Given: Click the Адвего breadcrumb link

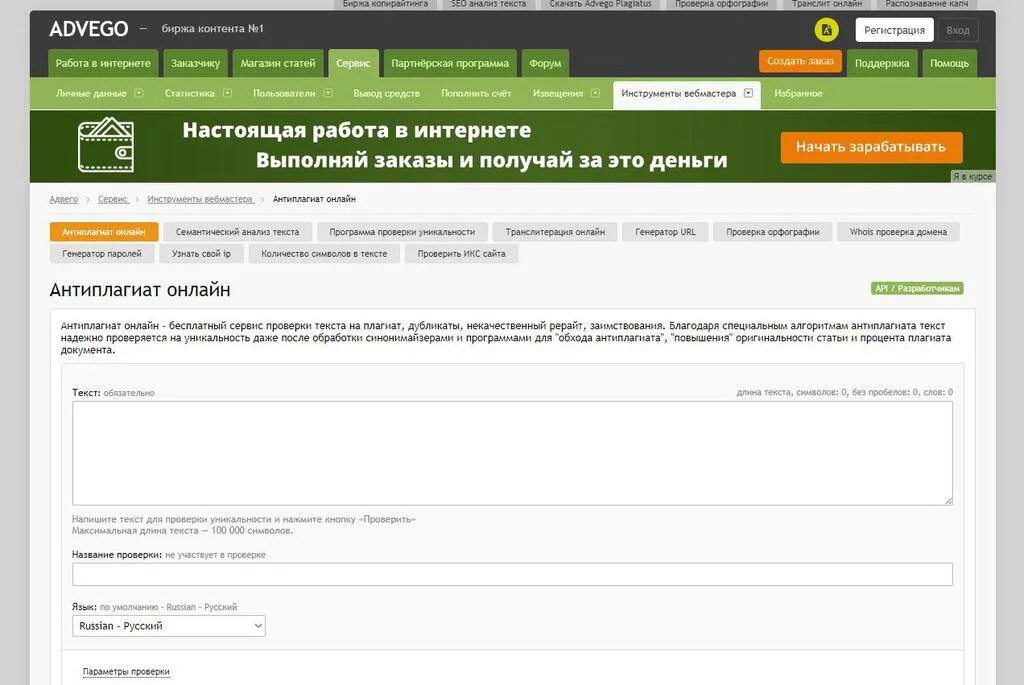Looking at the screenshot, I should point(63,199).
